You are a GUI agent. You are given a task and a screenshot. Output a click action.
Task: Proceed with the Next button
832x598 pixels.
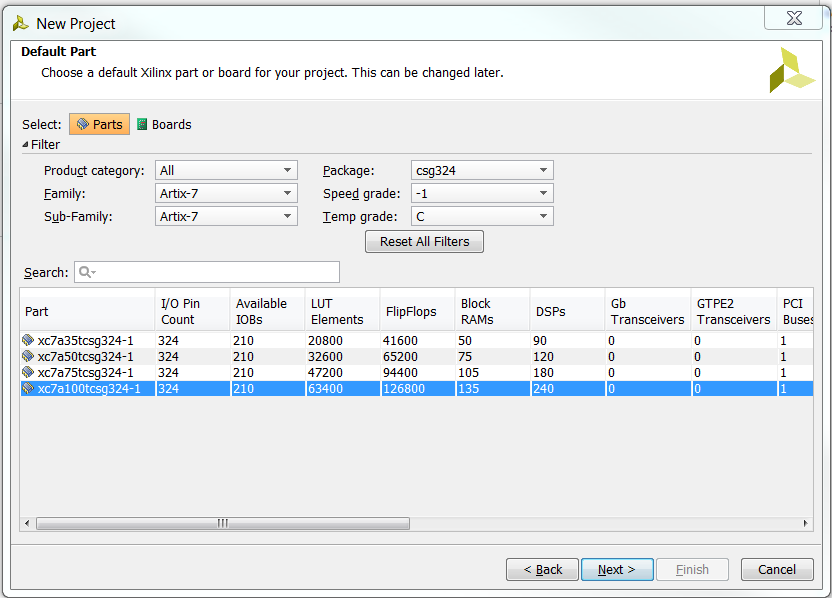point(617,569)
